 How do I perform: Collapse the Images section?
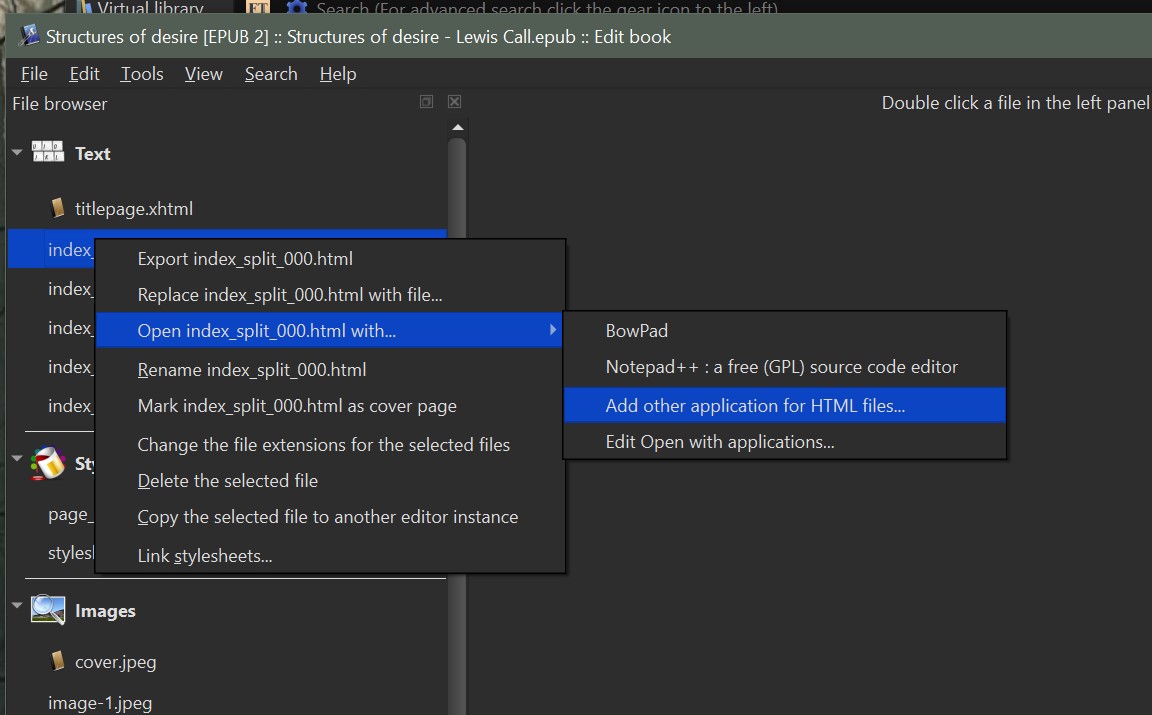coord(17,606)
